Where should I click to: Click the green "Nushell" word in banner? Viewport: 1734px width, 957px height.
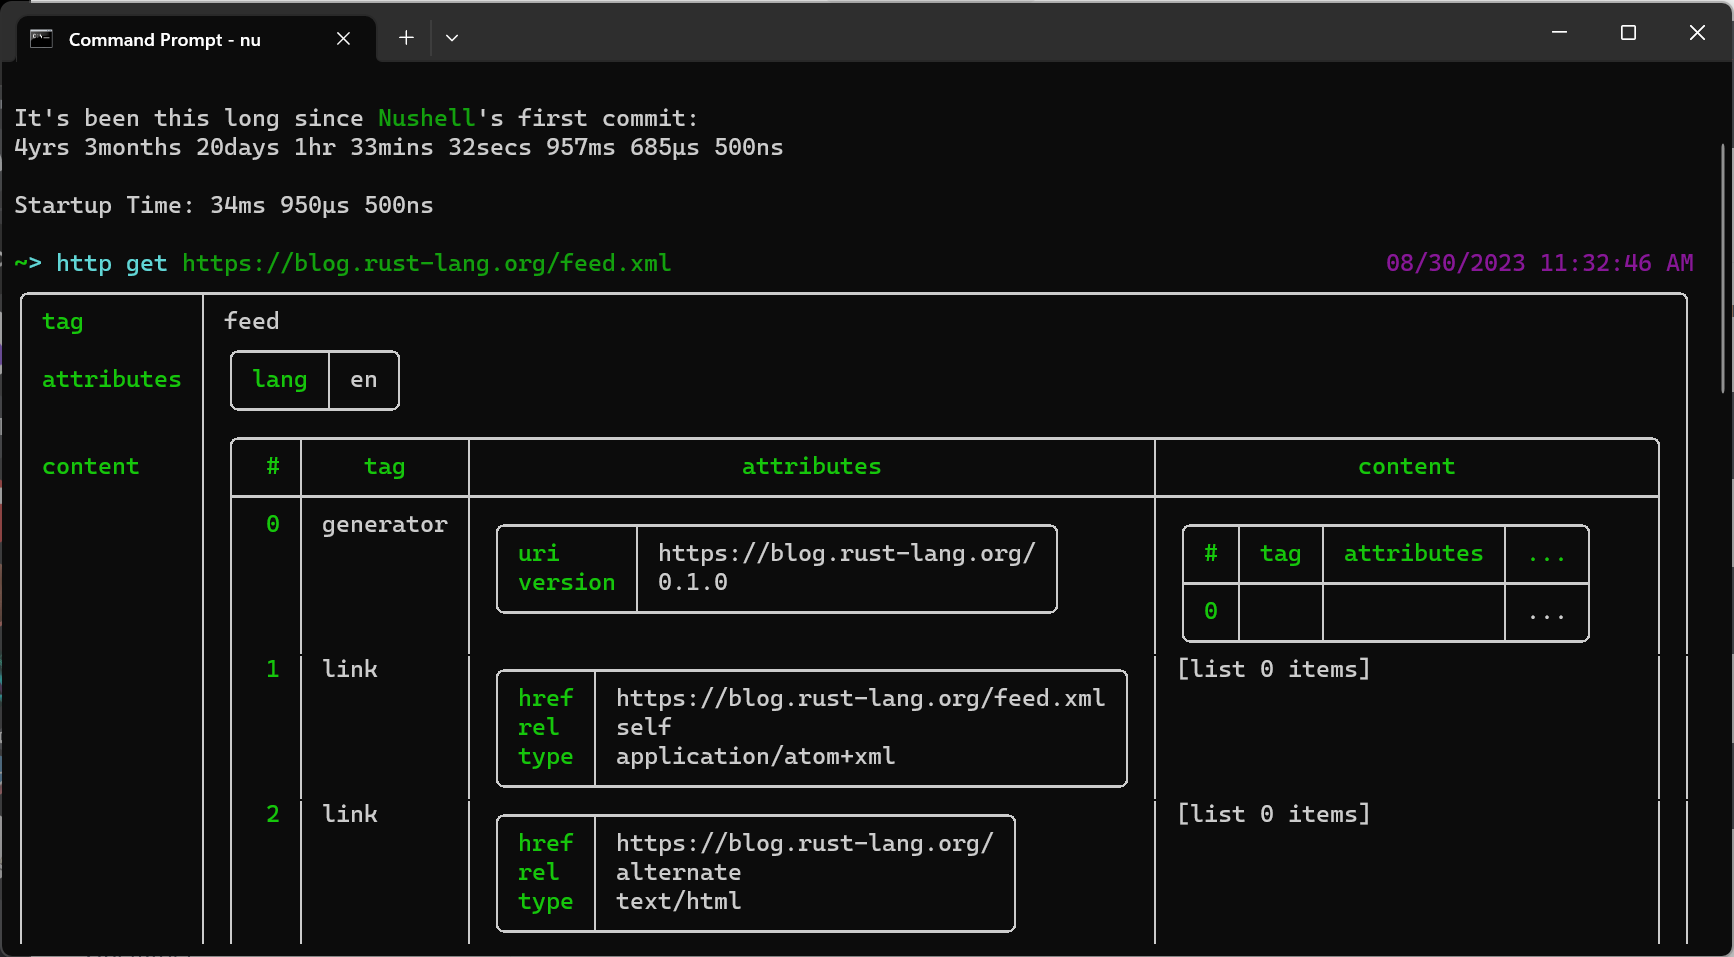tap(426, 118)
